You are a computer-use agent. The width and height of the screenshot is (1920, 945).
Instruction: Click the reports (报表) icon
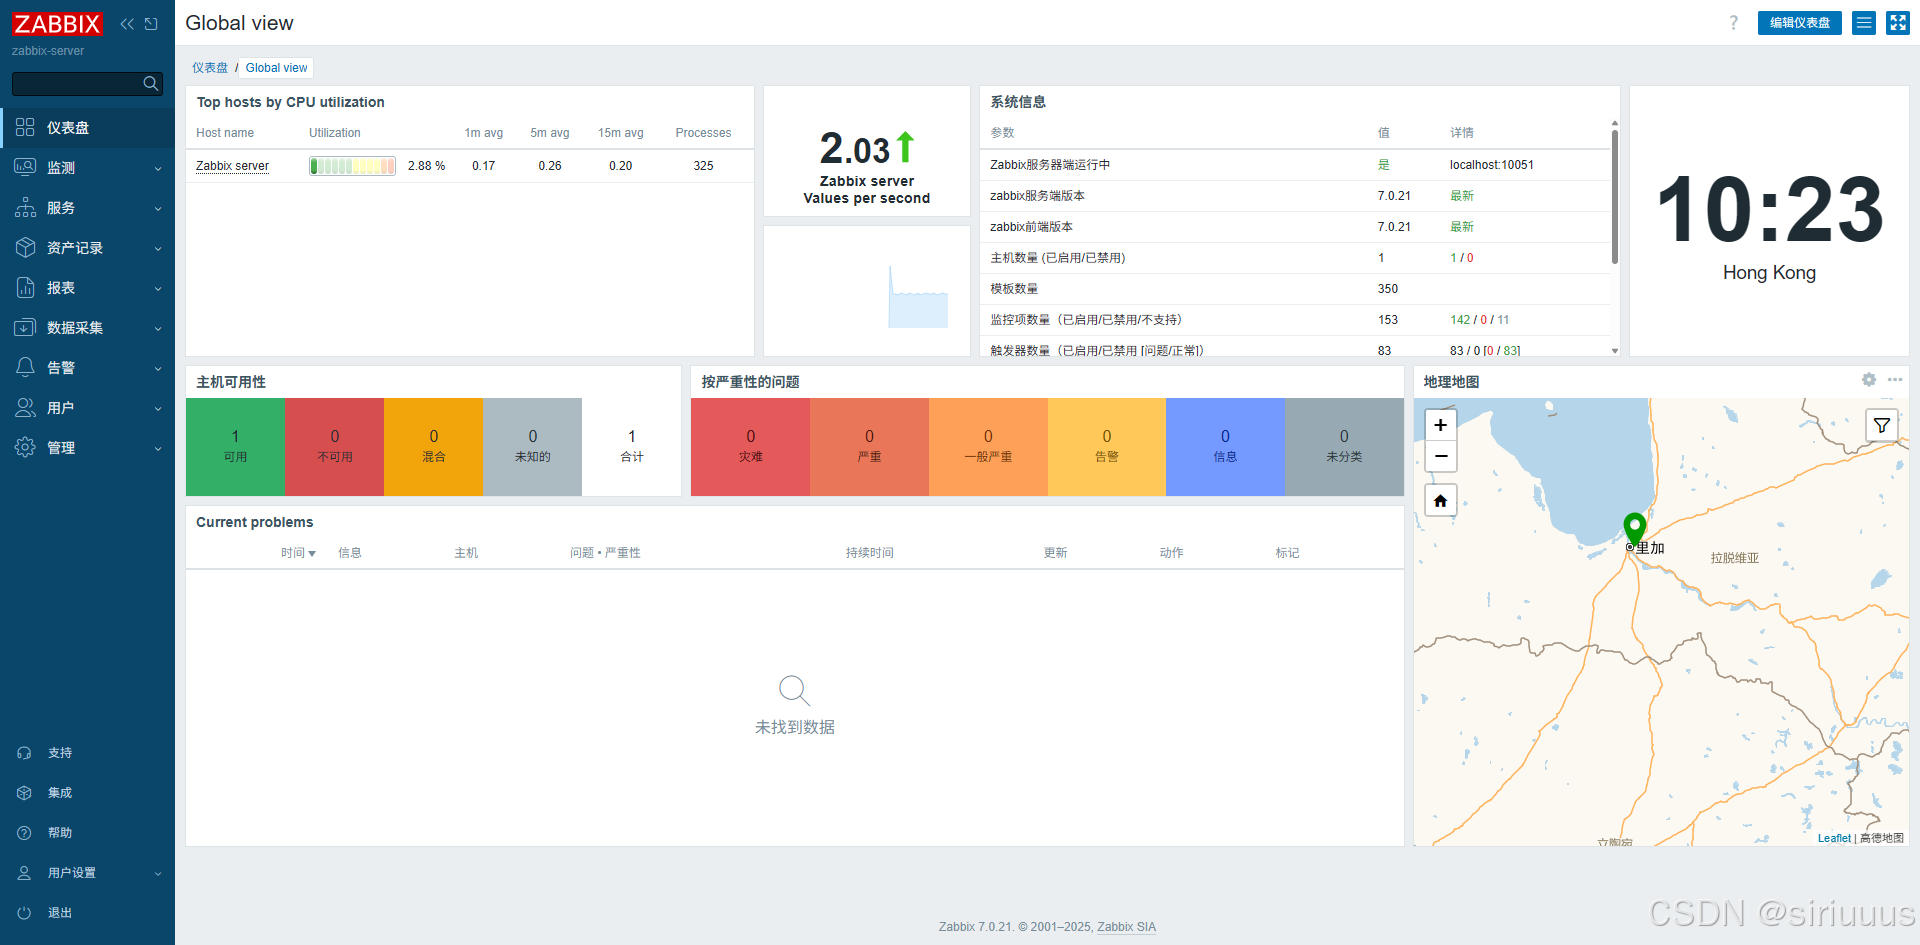coord(25,287)
